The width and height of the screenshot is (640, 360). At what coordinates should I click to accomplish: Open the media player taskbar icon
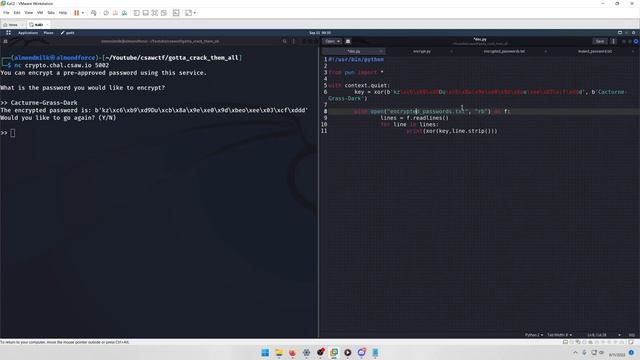point(348,352)
